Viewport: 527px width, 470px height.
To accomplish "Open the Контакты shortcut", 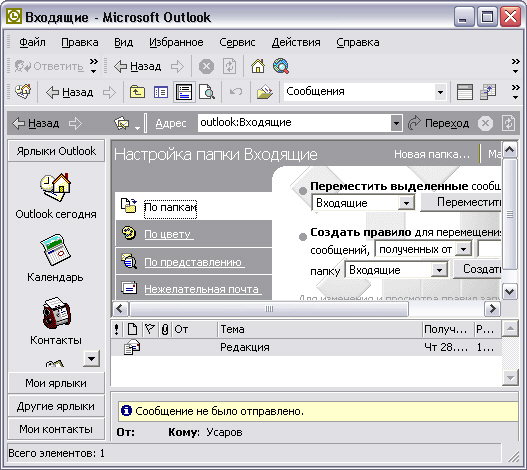I will [56, 321].
